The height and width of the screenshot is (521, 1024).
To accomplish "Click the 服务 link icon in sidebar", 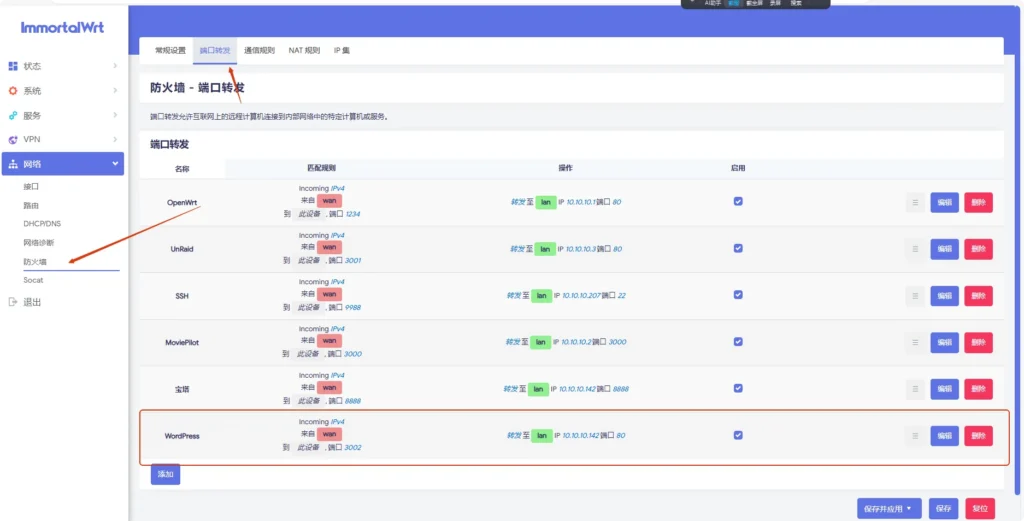I will (x=13, y=116).
